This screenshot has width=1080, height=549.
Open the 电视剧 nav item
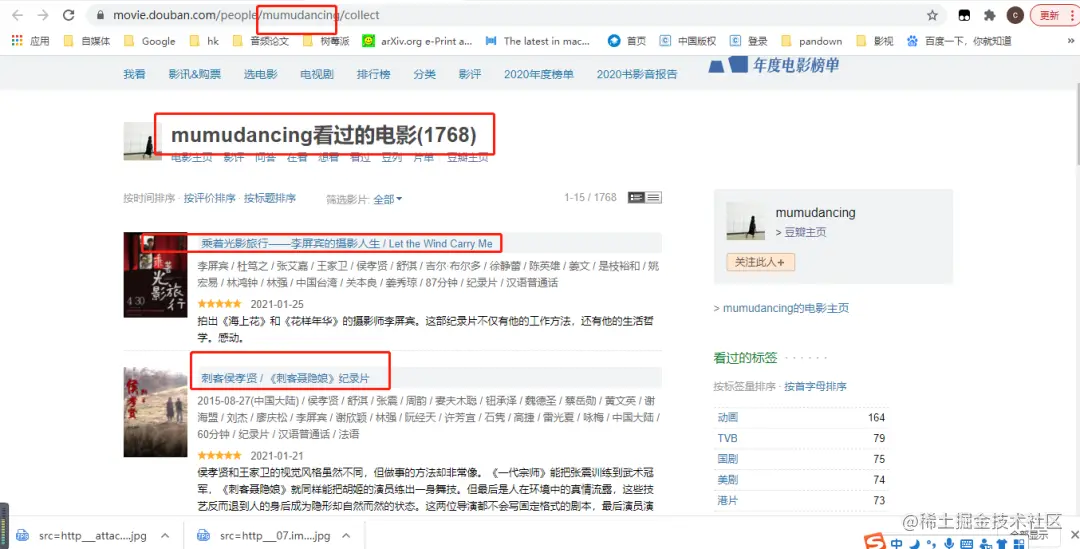(317, 74)
